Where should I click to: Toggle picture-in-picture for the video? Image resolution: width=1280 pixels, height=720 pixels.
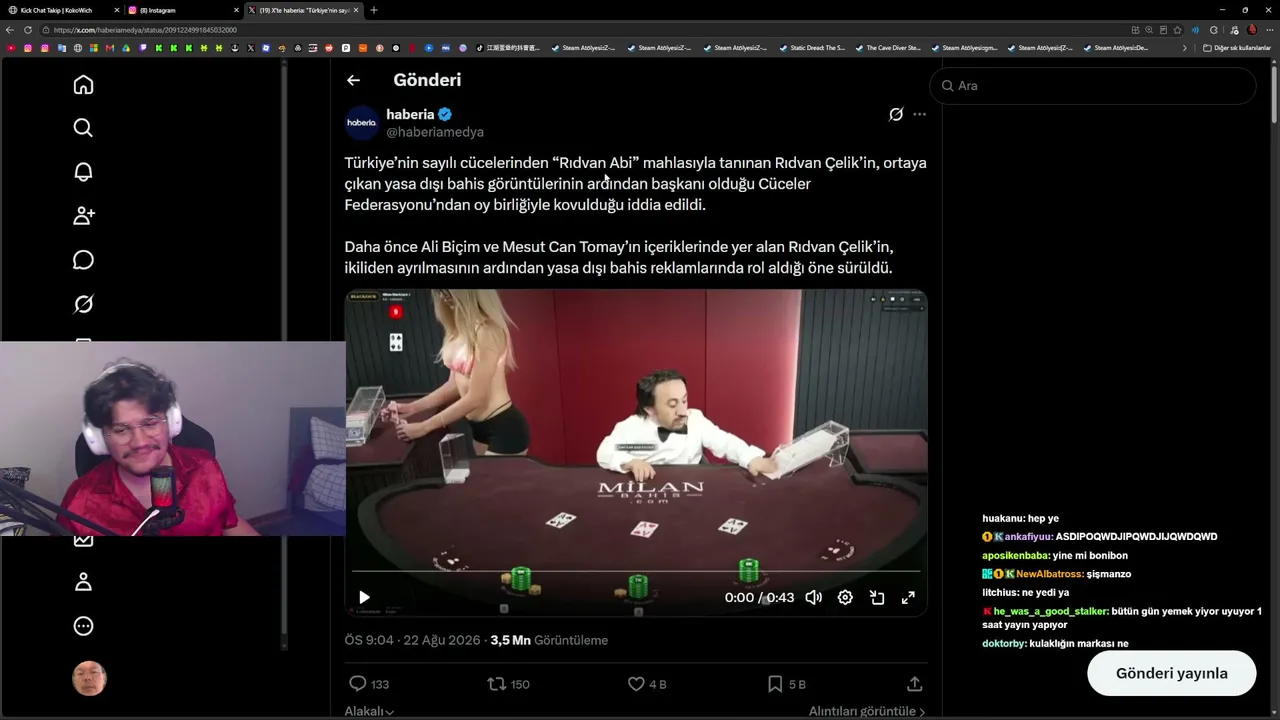(877, 597)
